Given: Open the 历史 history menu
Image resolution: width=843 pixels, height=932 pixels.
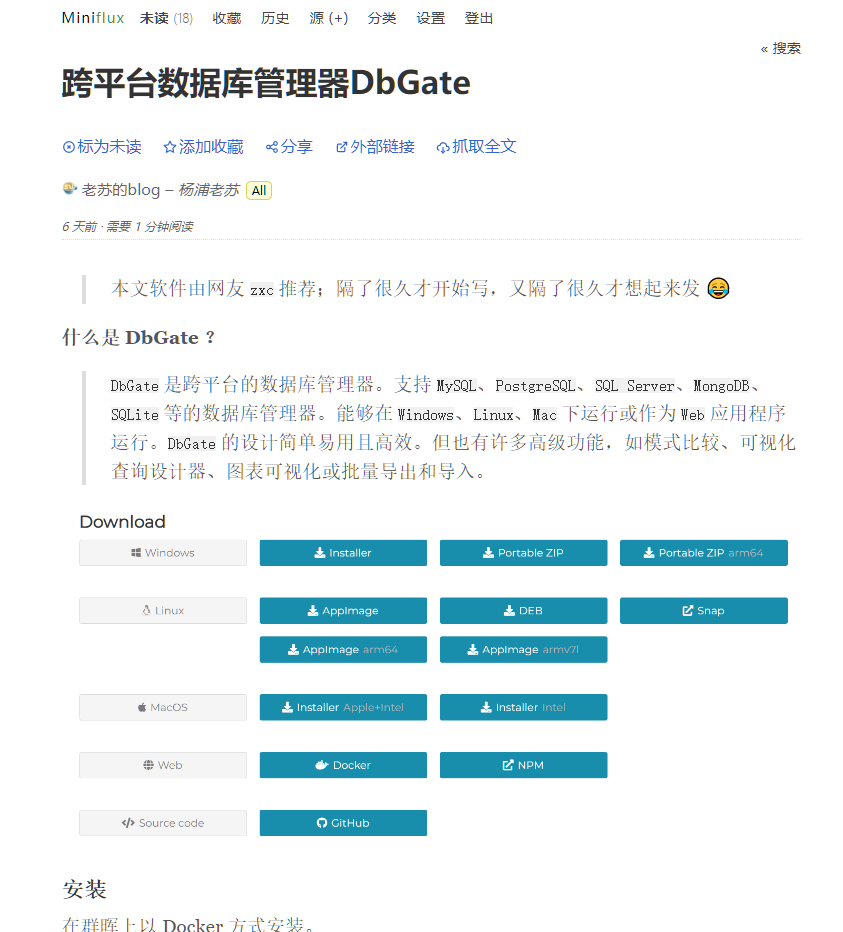Looking at the screenshot, I should coord(275,18).
